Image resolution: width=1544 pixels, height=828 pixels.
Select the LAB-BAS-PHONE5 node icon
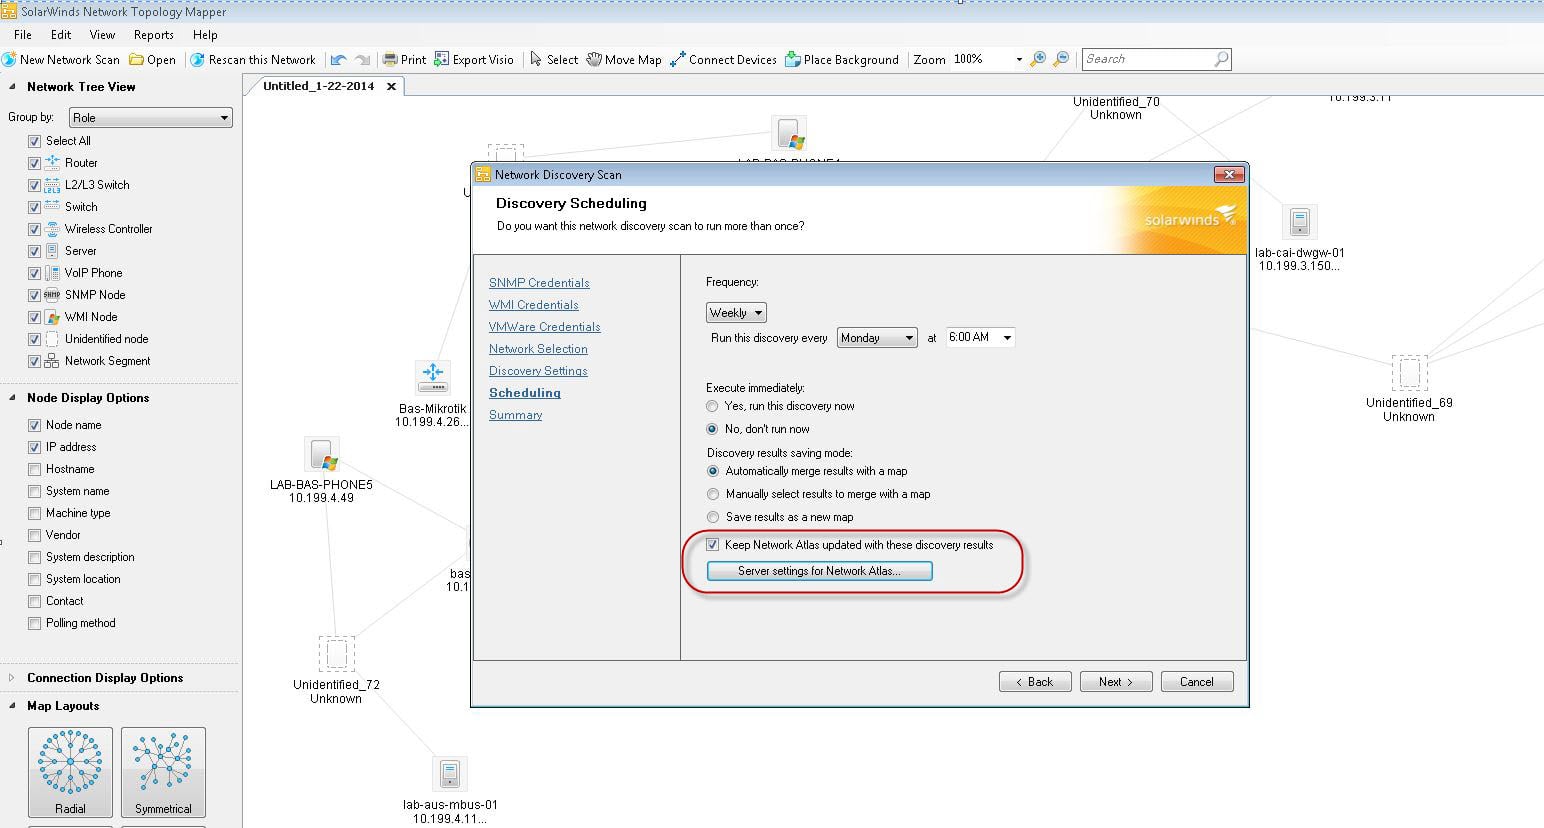[322, 455]
